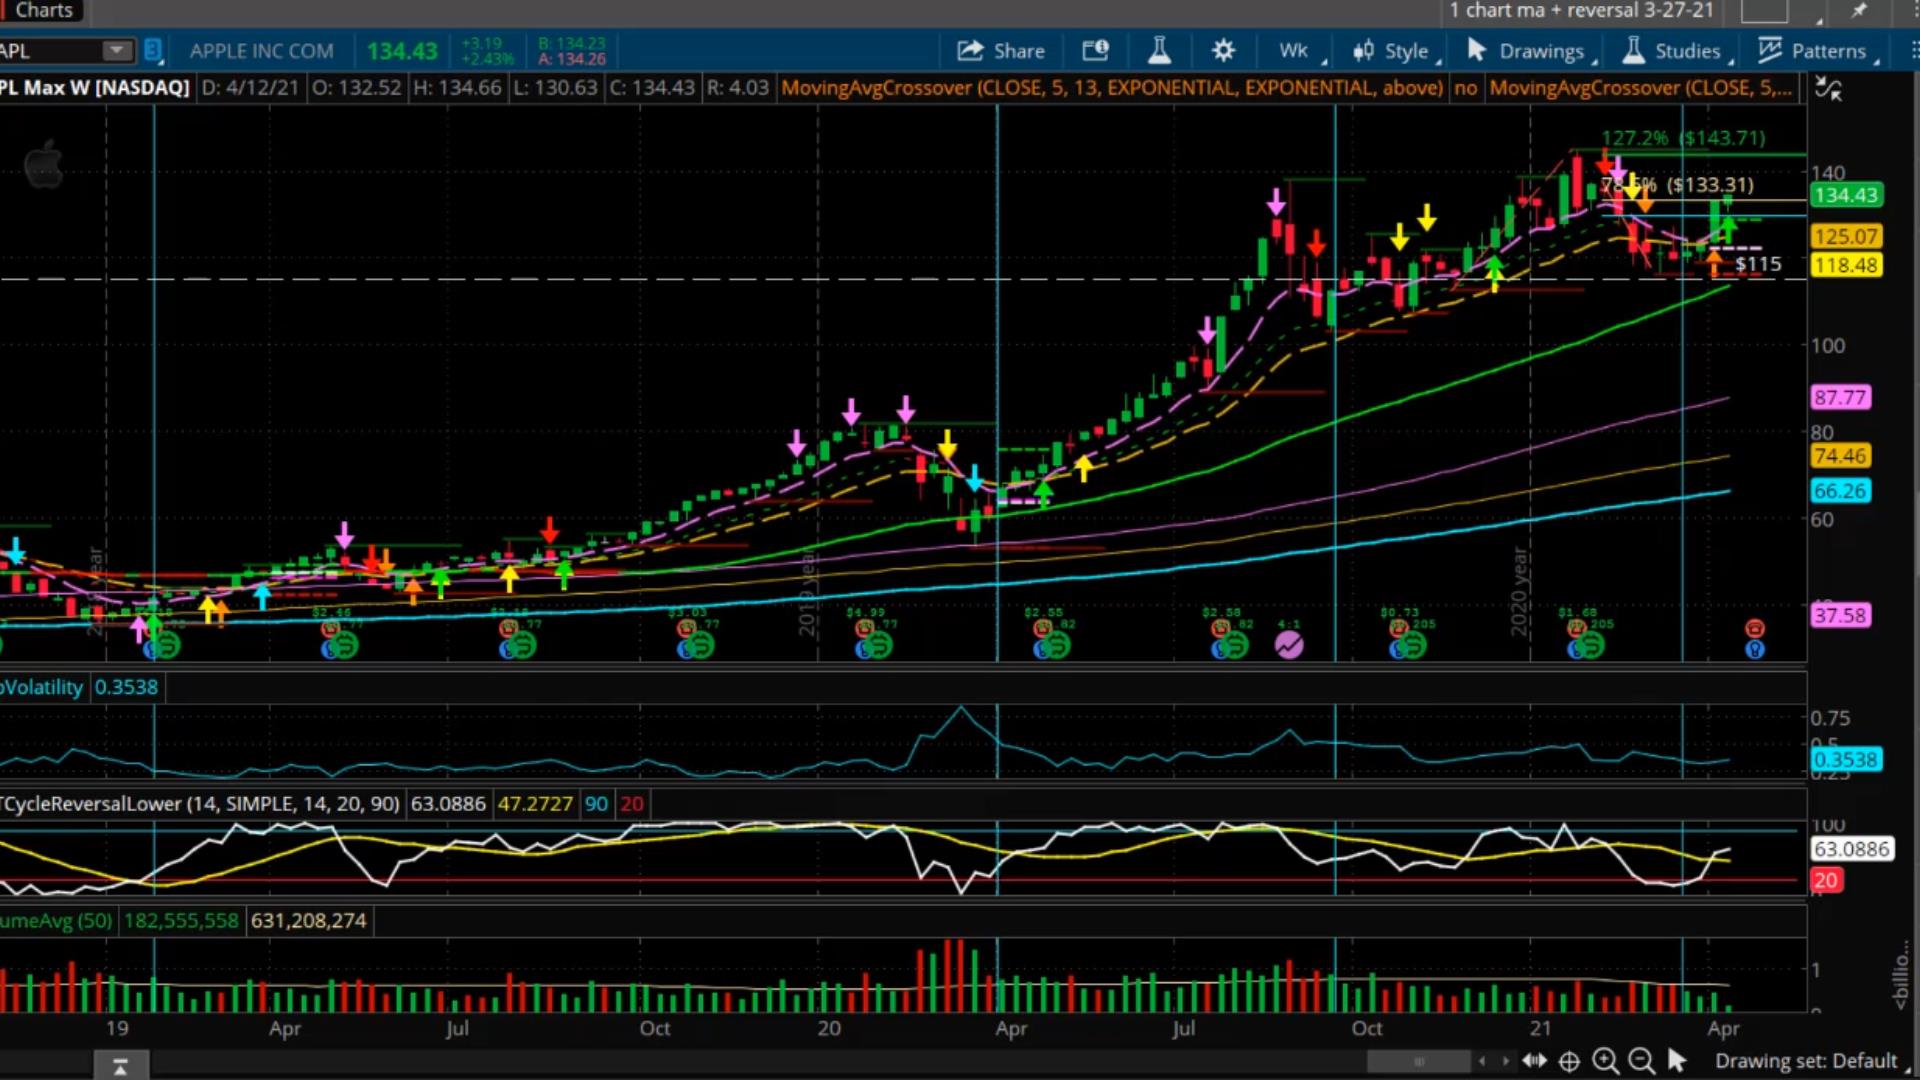Click the horizontal chart scrollbar thumb

click(1419, 1061)
